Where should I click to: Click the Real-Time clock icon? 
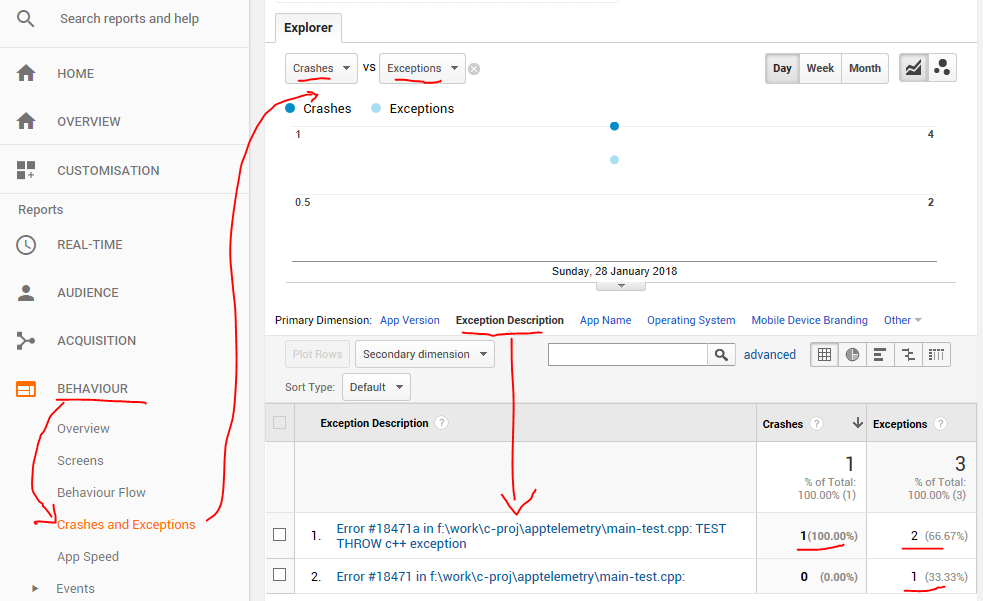click(x=26, y=244)
